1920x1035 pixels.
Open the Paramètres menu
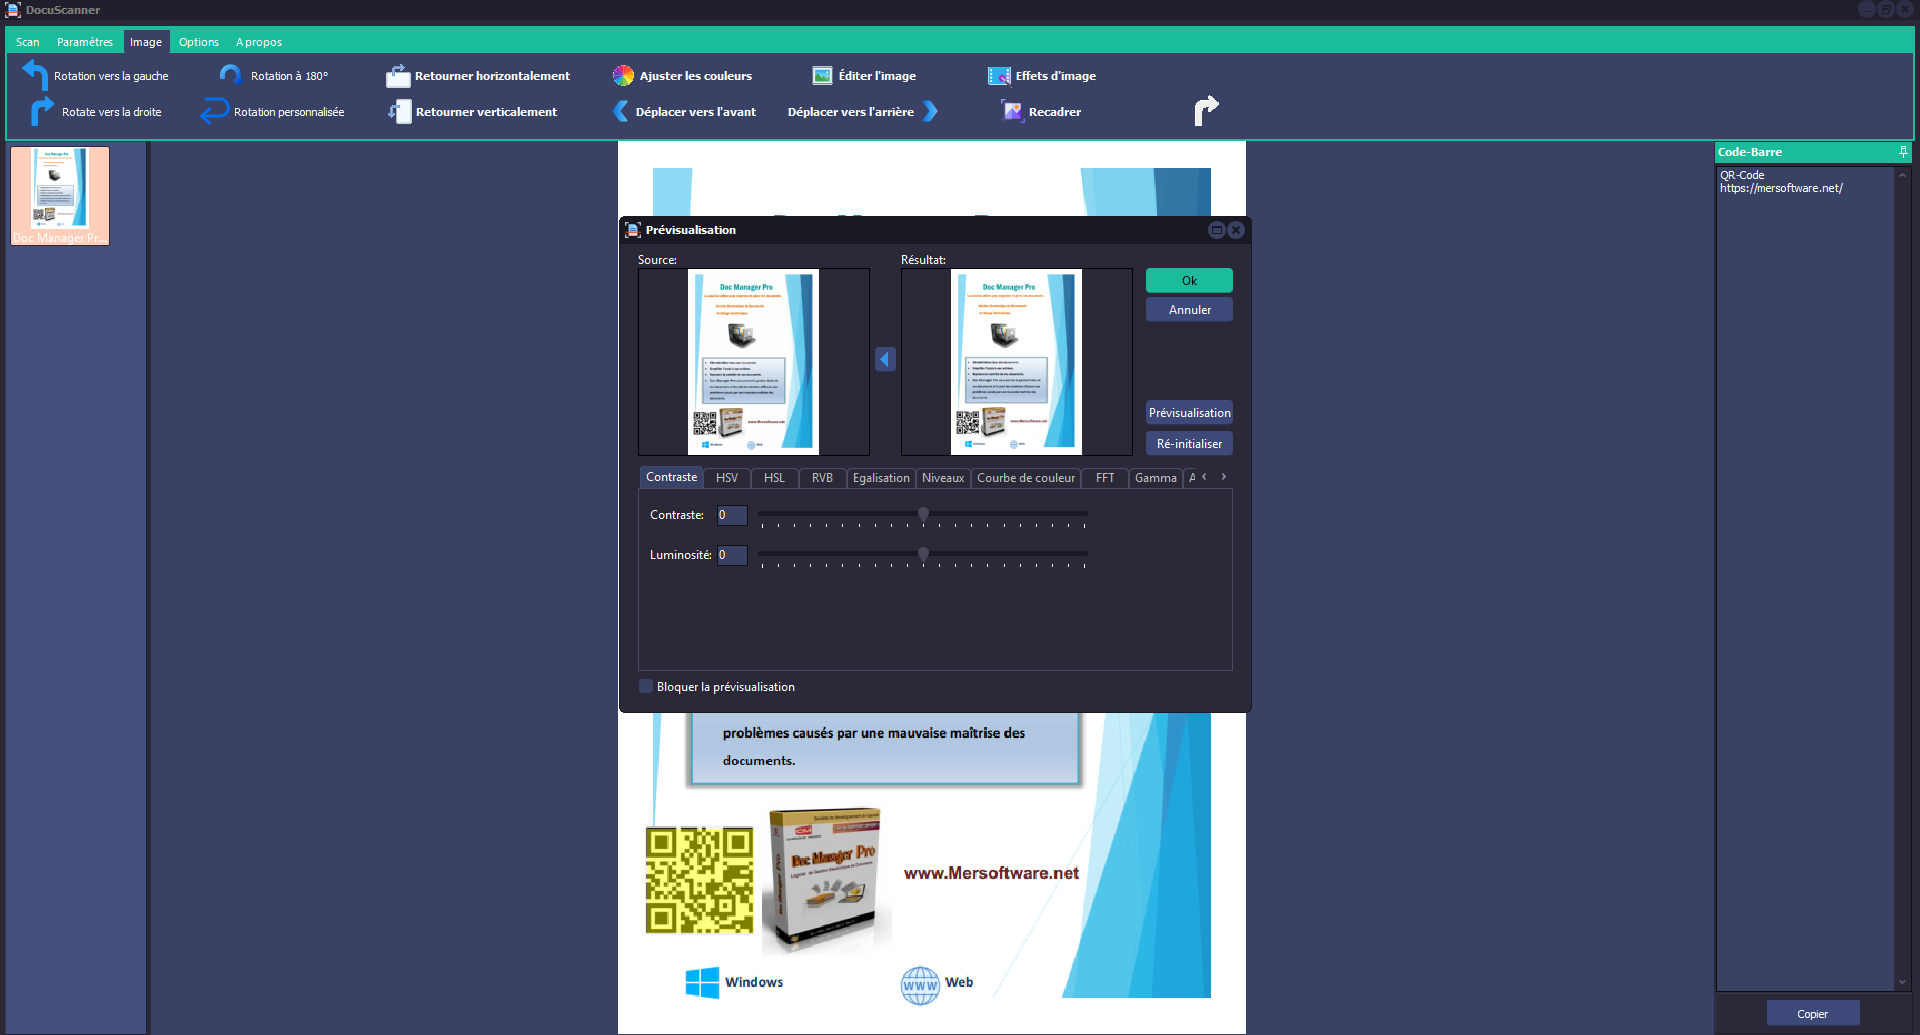click(x=84, y=42)
